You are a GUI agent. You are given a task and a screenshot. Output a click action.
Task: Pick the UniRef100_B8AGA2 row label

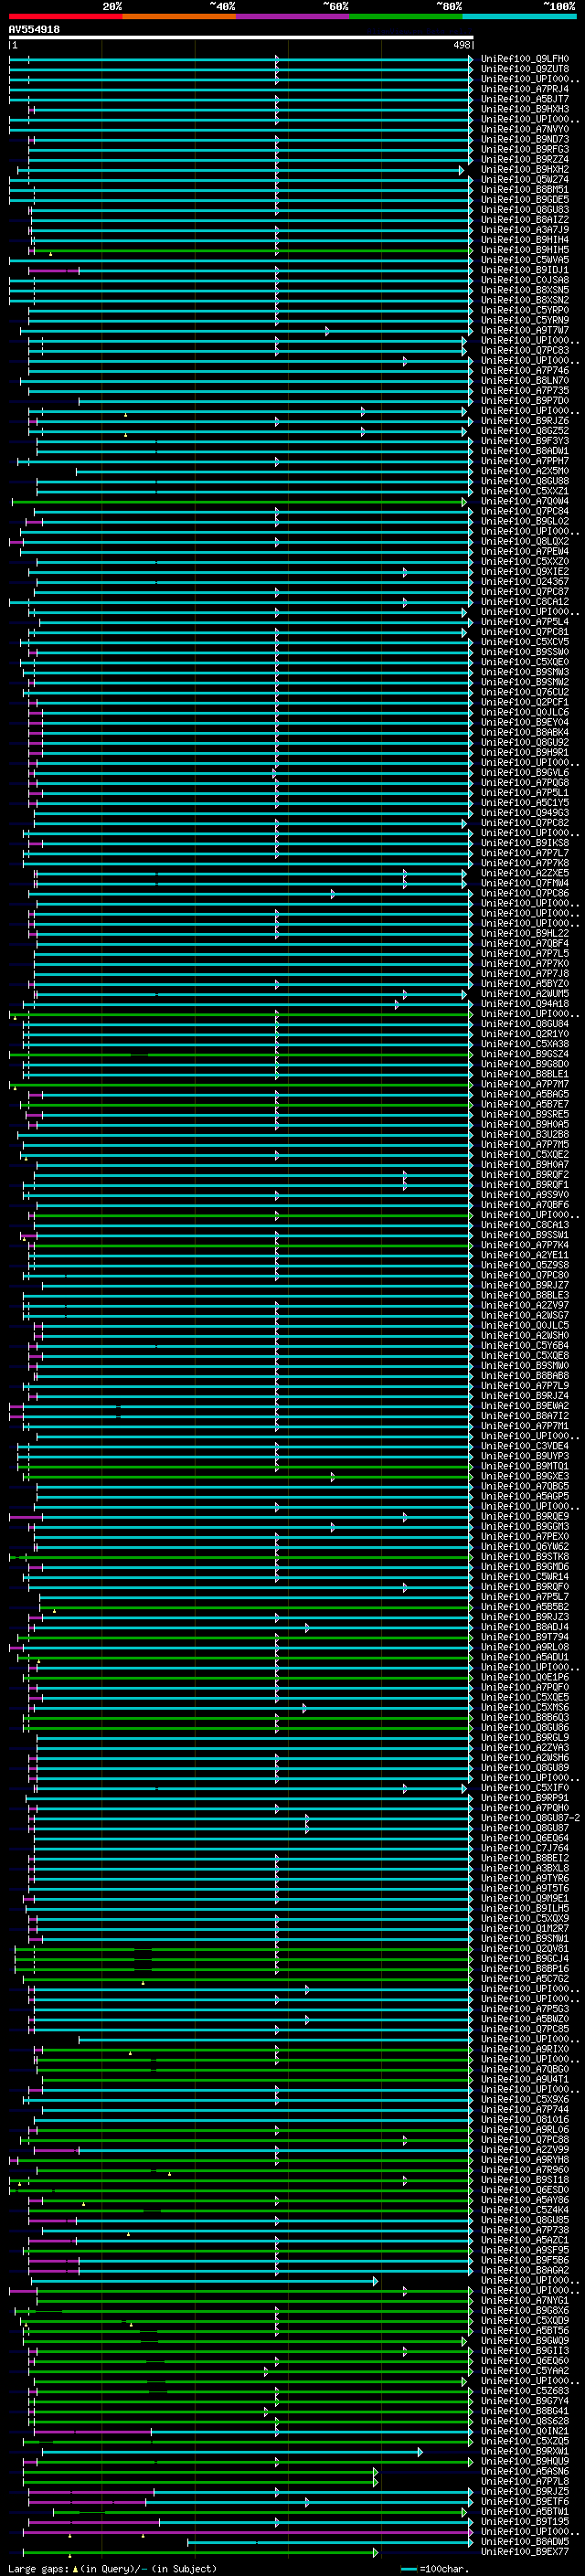coord(524,2270)
